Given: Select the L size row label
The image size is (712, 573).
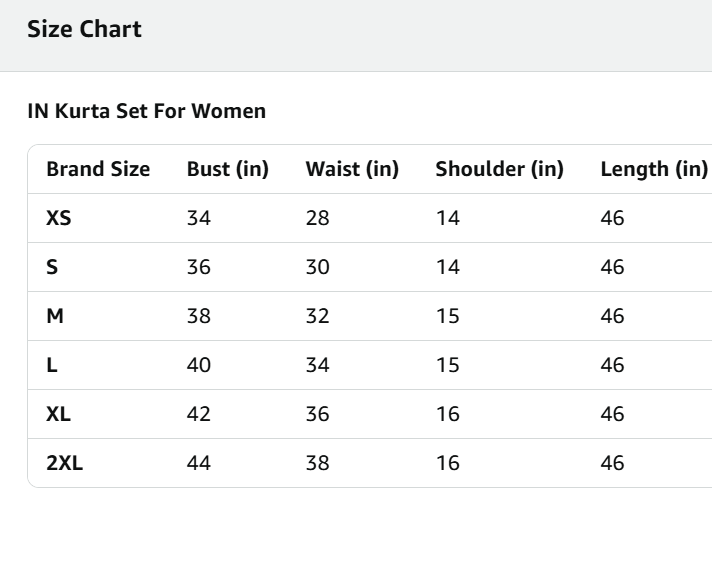Looking at the screenshot, I should (52, 365).
